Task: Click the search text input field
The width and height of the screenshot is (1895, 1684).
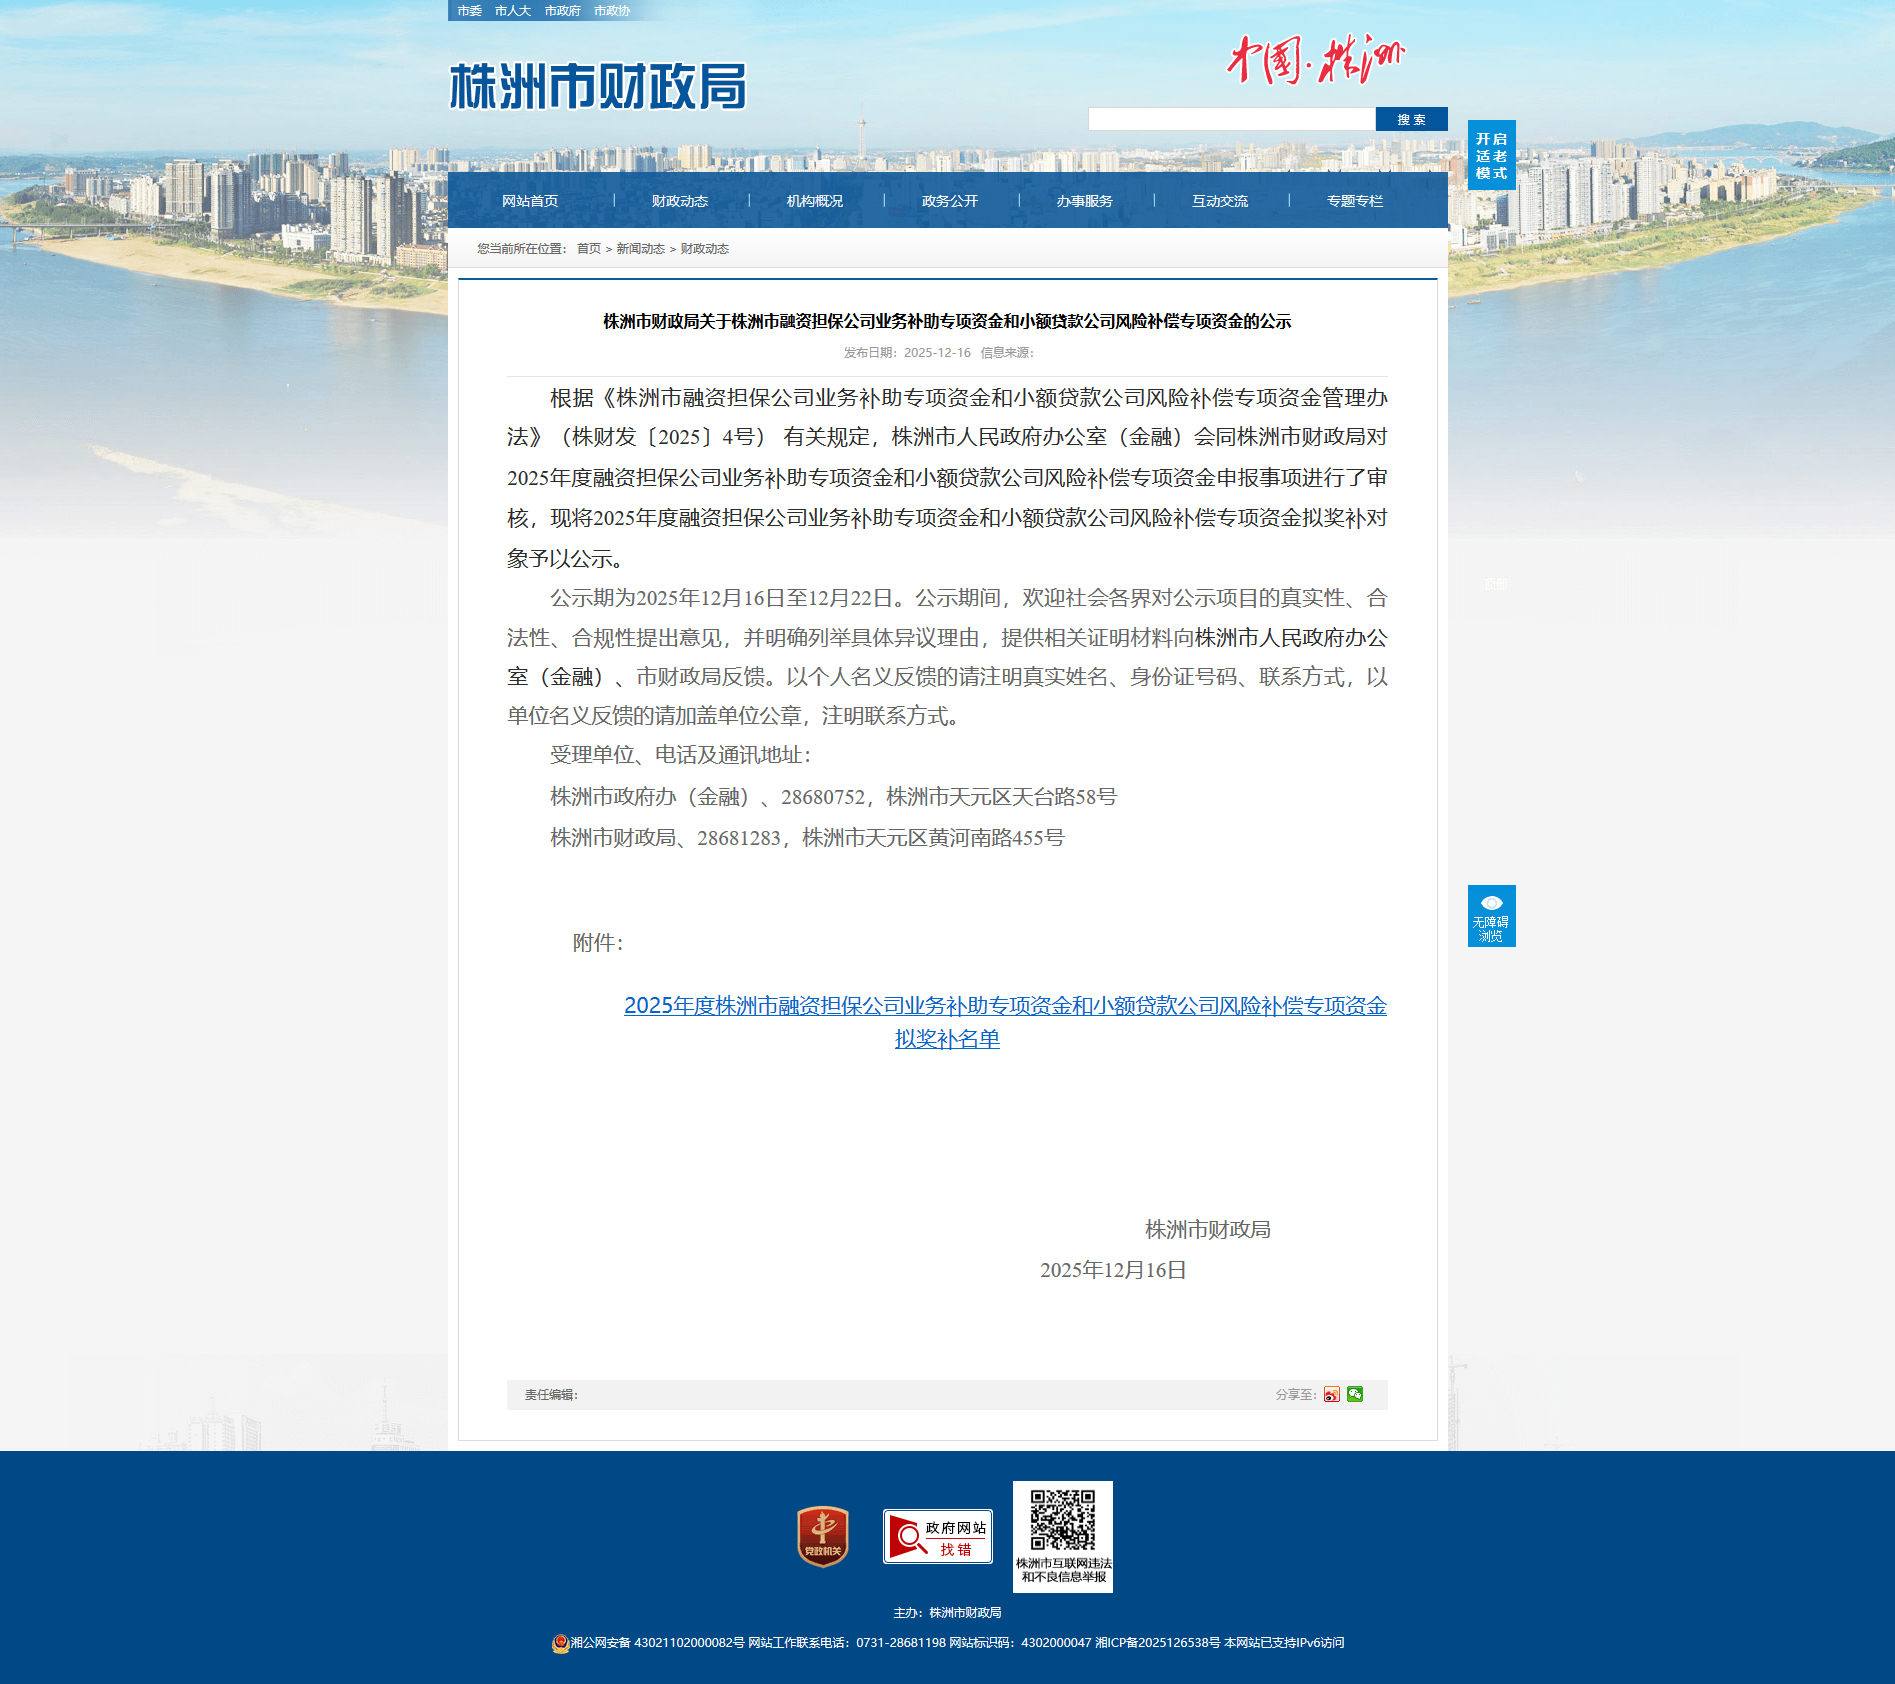Action: pyautogui.click(x=1231, y=119)
